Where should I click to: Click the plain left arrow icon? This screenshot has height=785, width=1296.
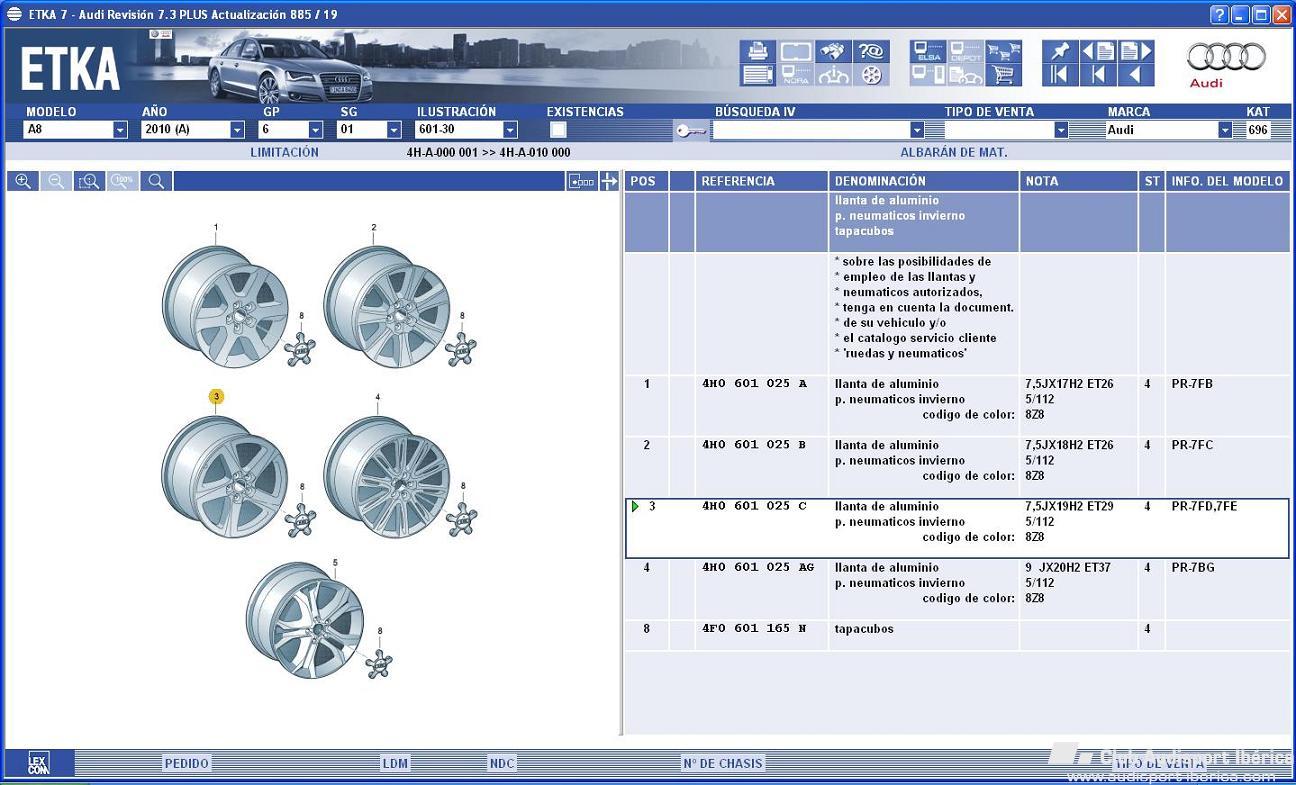coord(1136,75)
